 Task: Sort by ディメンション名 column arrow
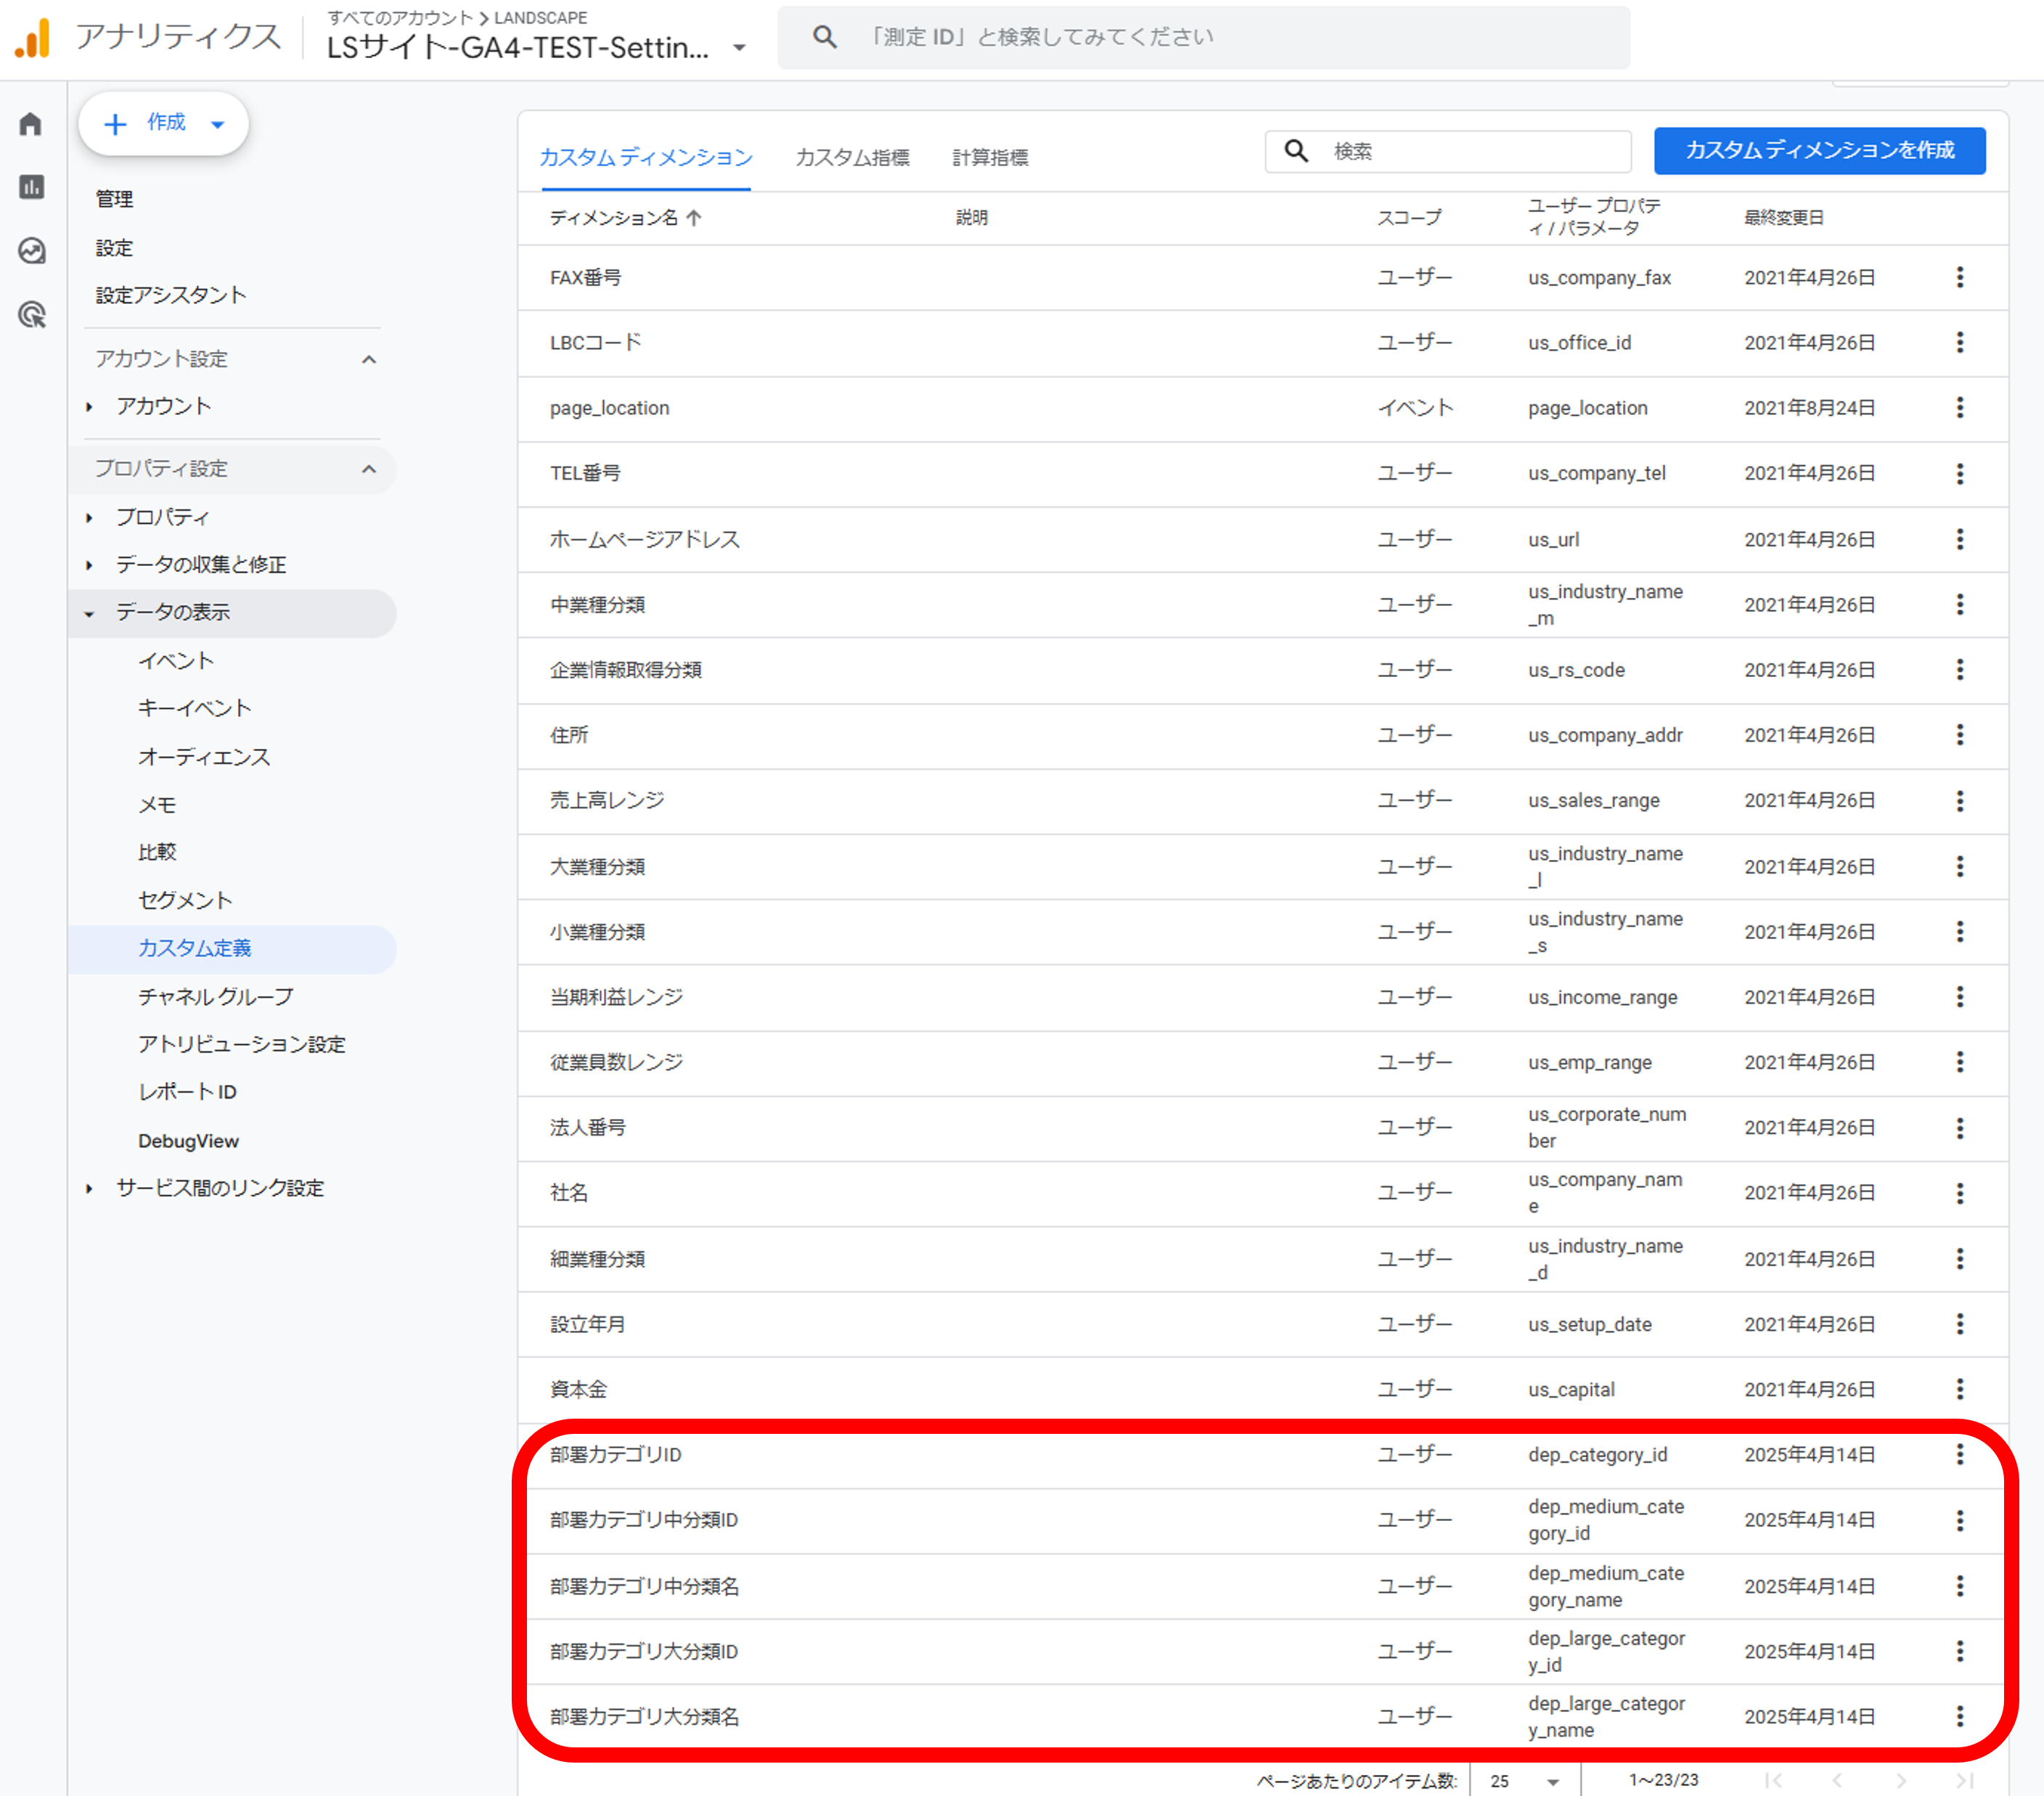click(694, 217)
